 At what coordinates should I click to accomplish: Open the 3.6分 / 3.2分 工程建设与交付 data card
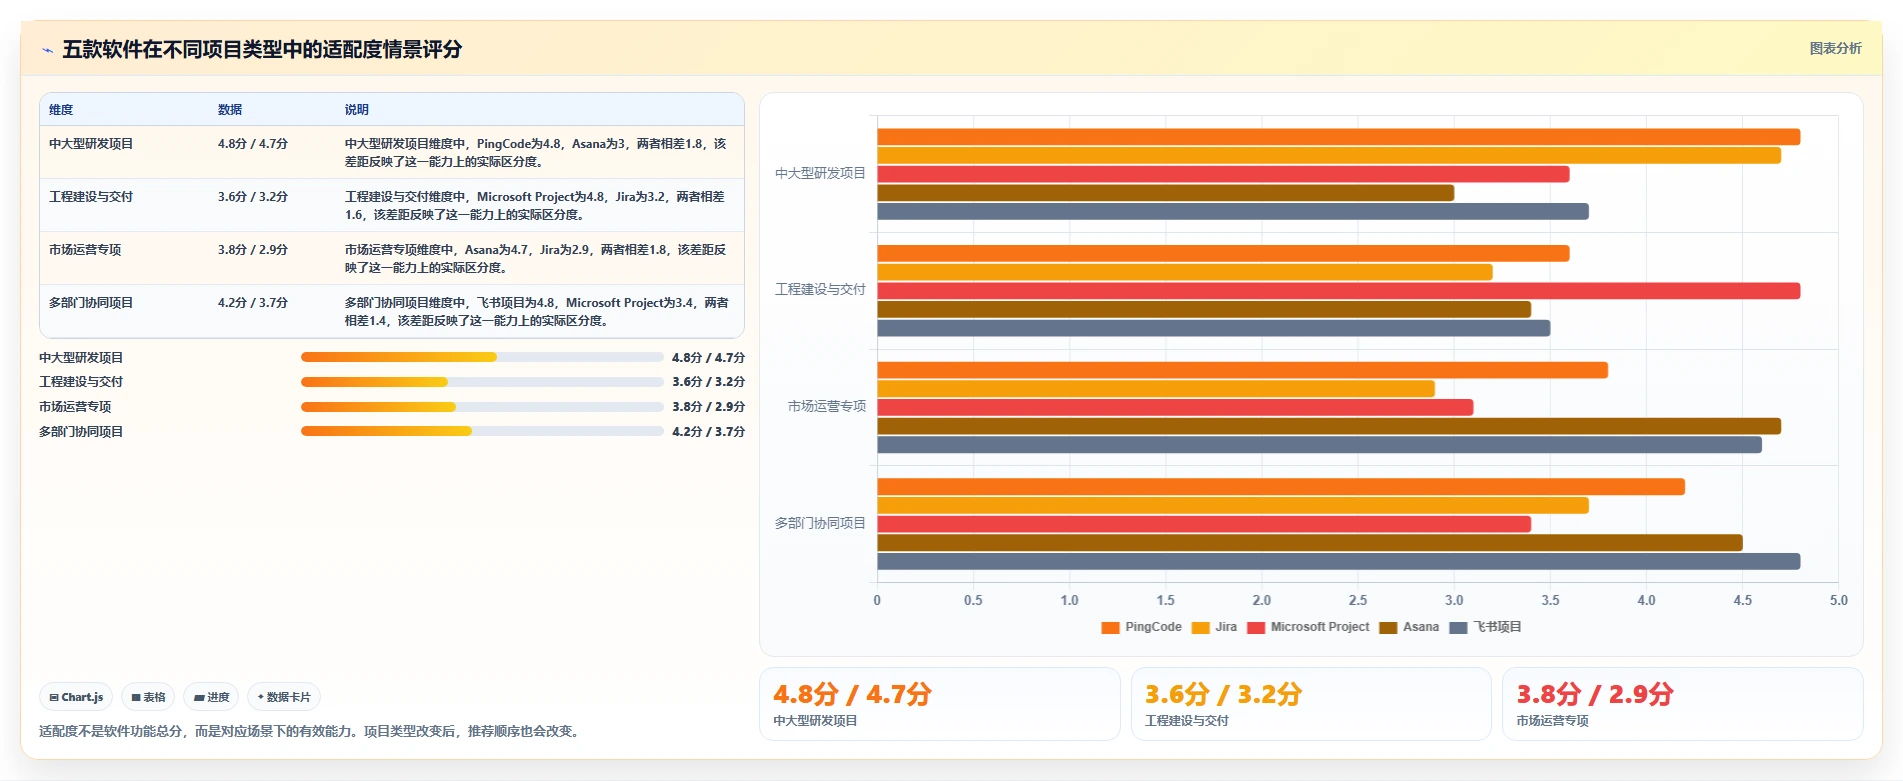(1311, 704)
